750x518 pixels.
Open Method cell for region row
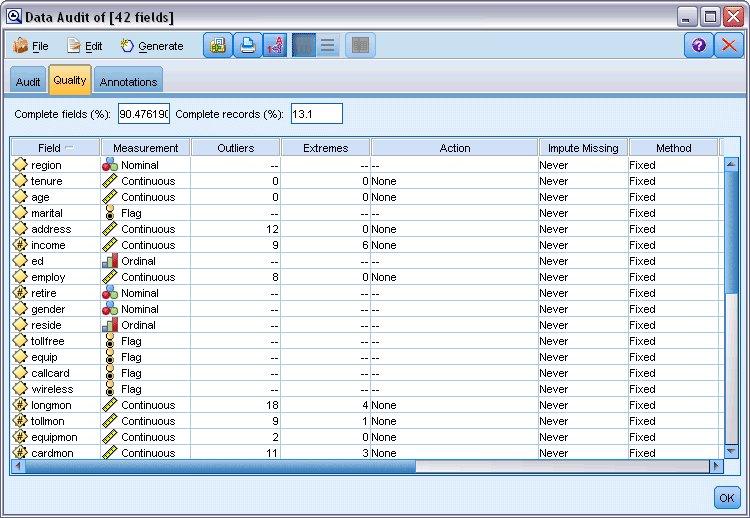(673, 165)
